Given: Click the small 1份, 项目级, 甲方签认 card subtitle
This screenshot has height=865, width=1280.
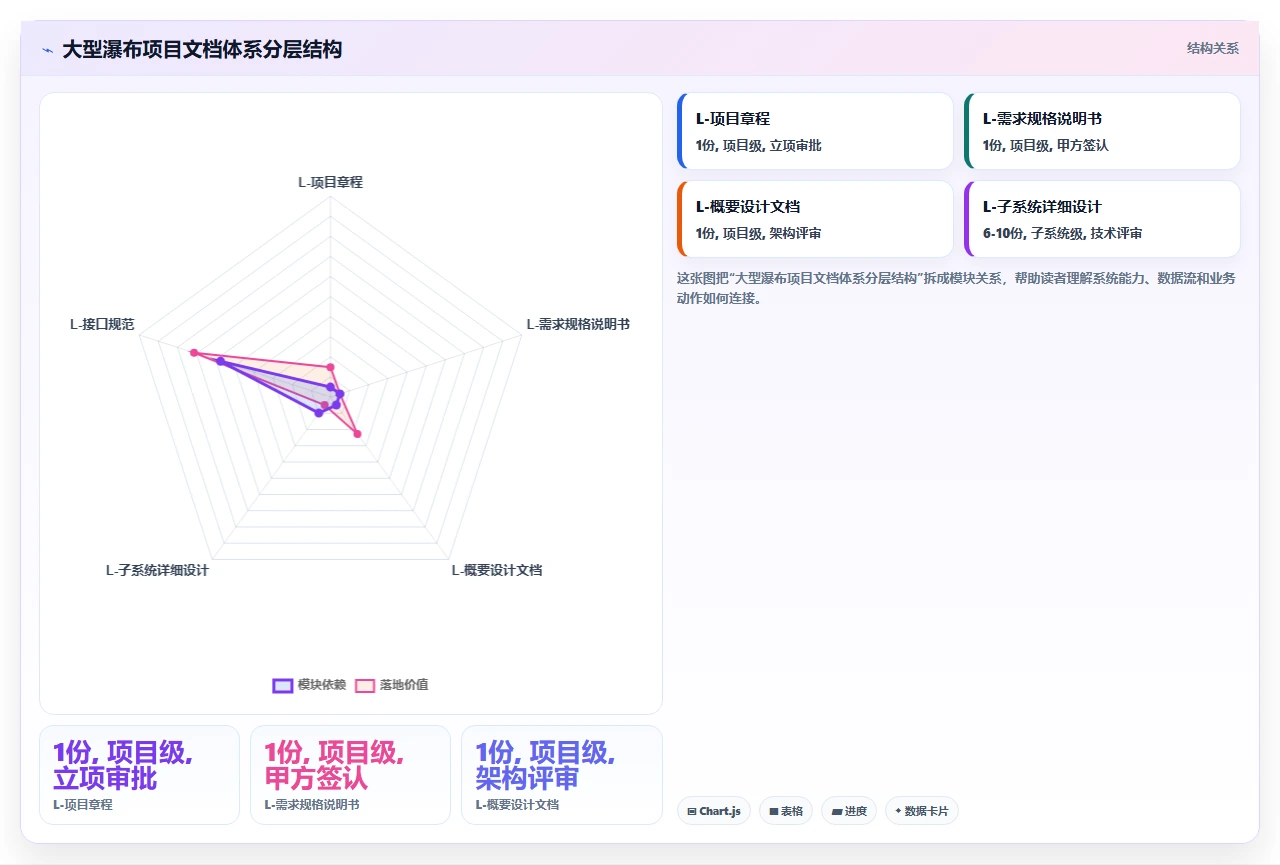Looking at the screenshot, I should pos(1045,145).
